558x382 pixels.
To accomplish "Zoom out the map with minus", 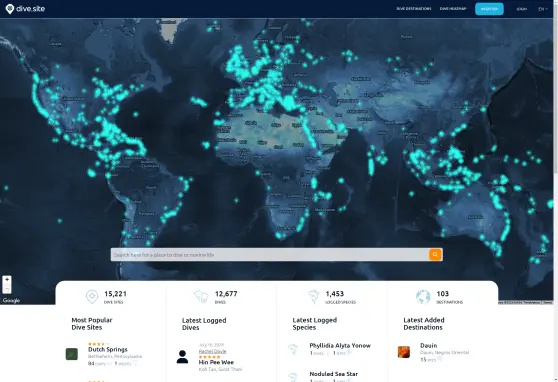I will coord(7,289).
